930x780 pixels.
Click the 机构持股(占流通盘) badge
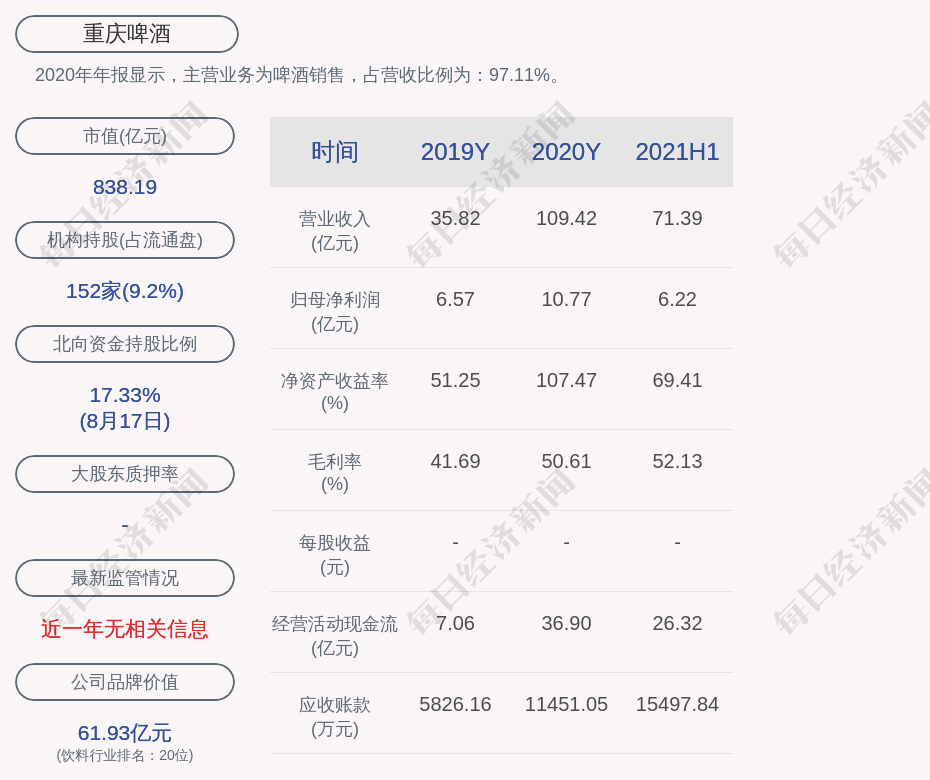124,240
